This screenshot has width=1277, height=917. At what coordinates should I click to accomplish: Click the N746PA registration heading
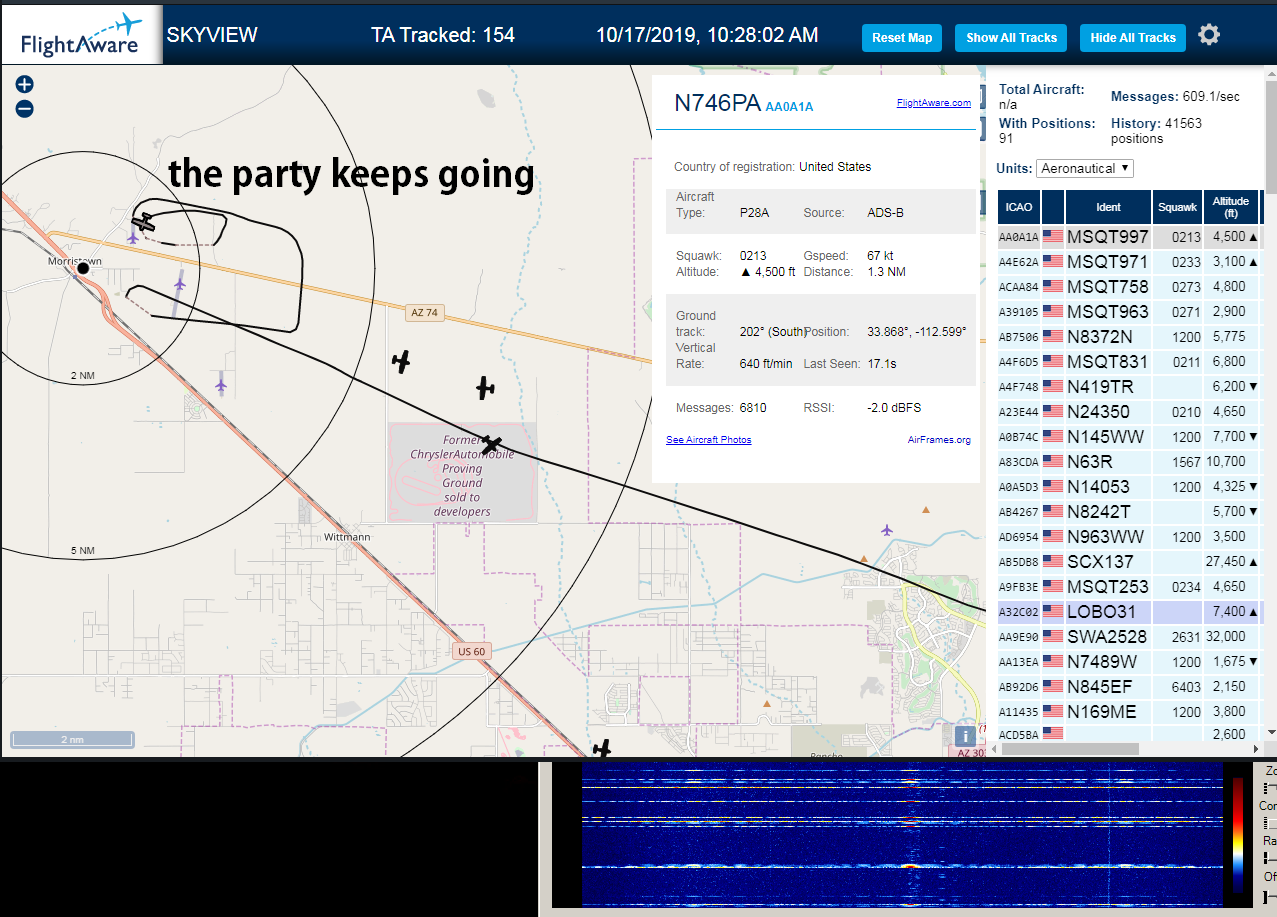[717, 104]
